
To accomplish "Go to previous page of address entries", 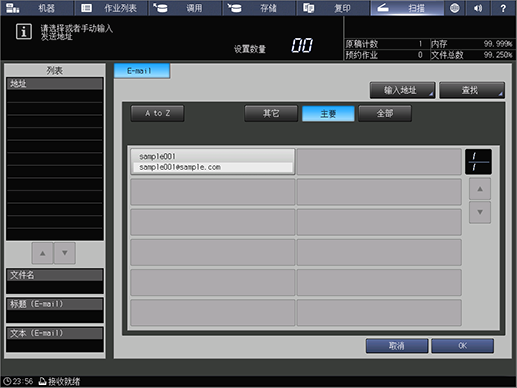I will (x=480, y=189).
